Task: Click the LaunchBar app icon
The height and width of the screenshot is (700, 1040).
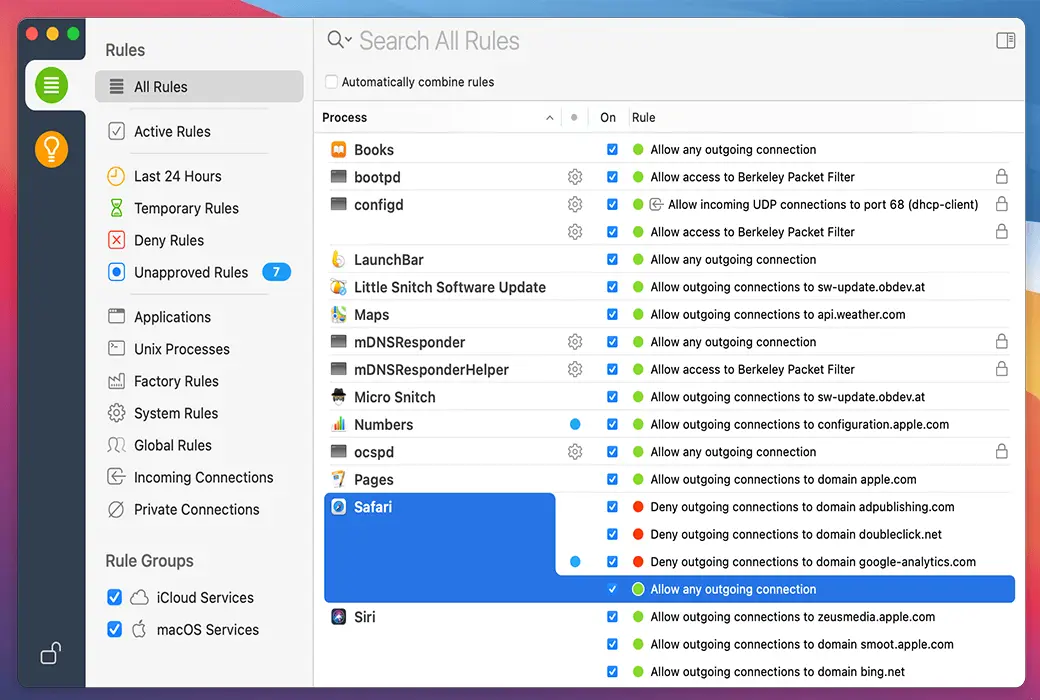Action: (x=339, y=259)
